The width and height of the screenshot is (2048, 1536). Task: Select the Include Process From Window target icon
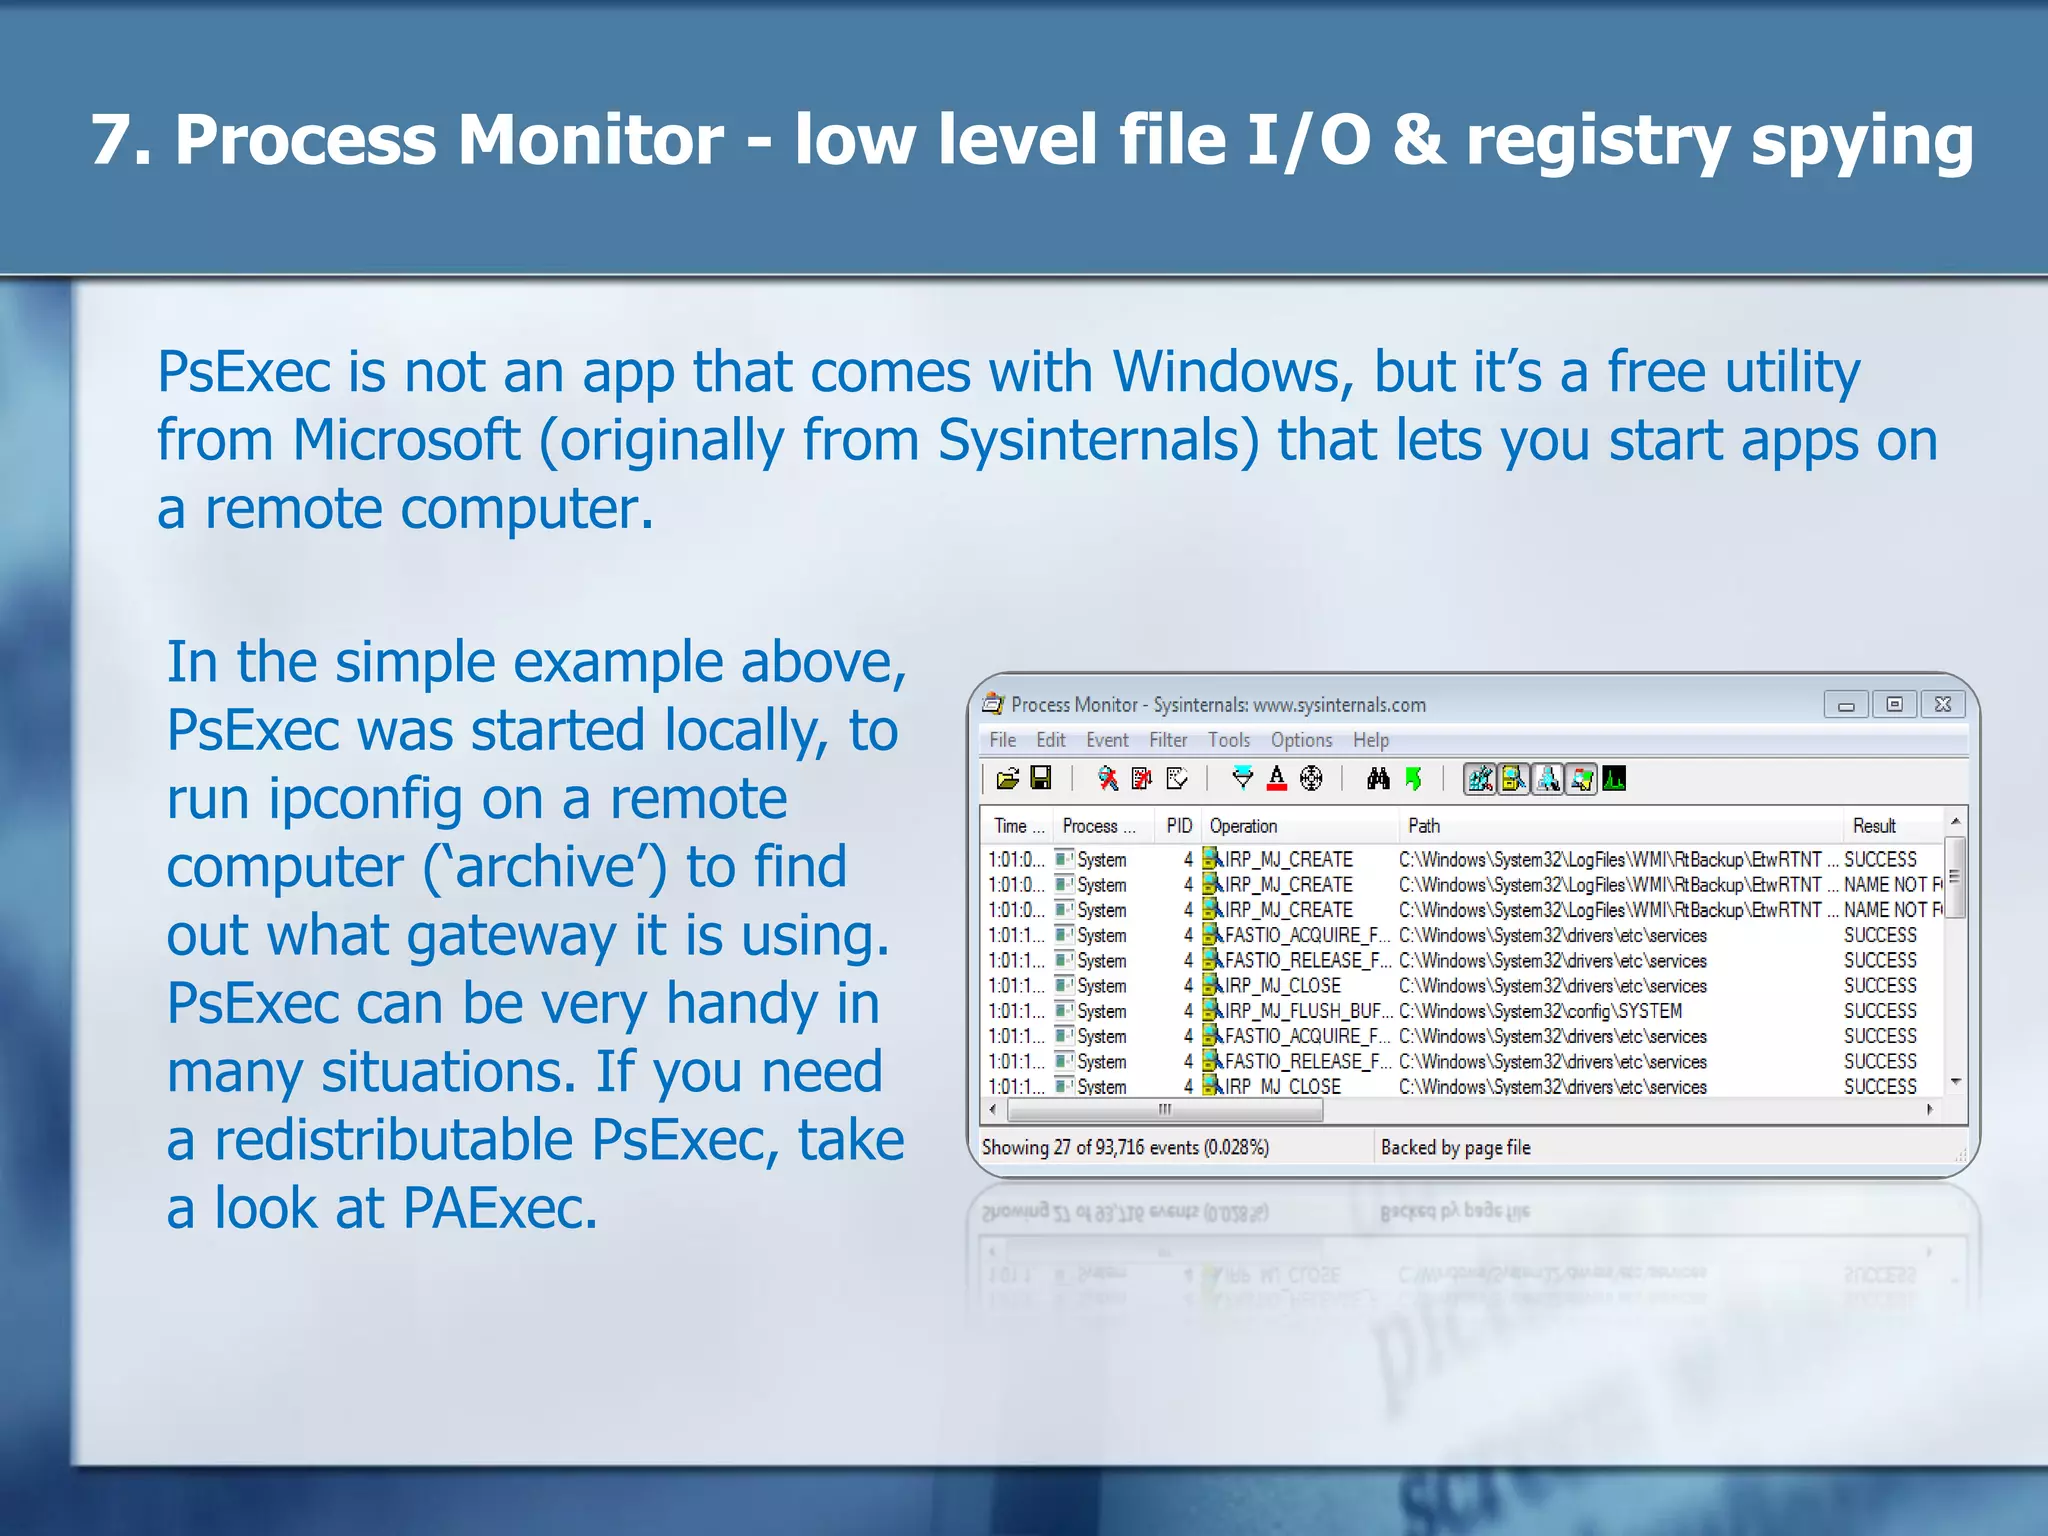click(x=1311, y=778)
